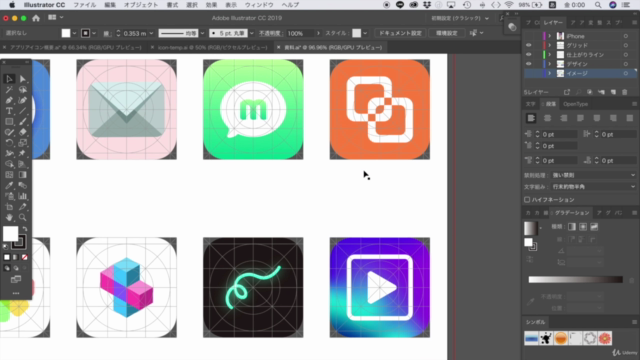Select the Artboard tool
The width and height of the screenshot is (640, 360).
pyautogui.click(x=9, y=207)
